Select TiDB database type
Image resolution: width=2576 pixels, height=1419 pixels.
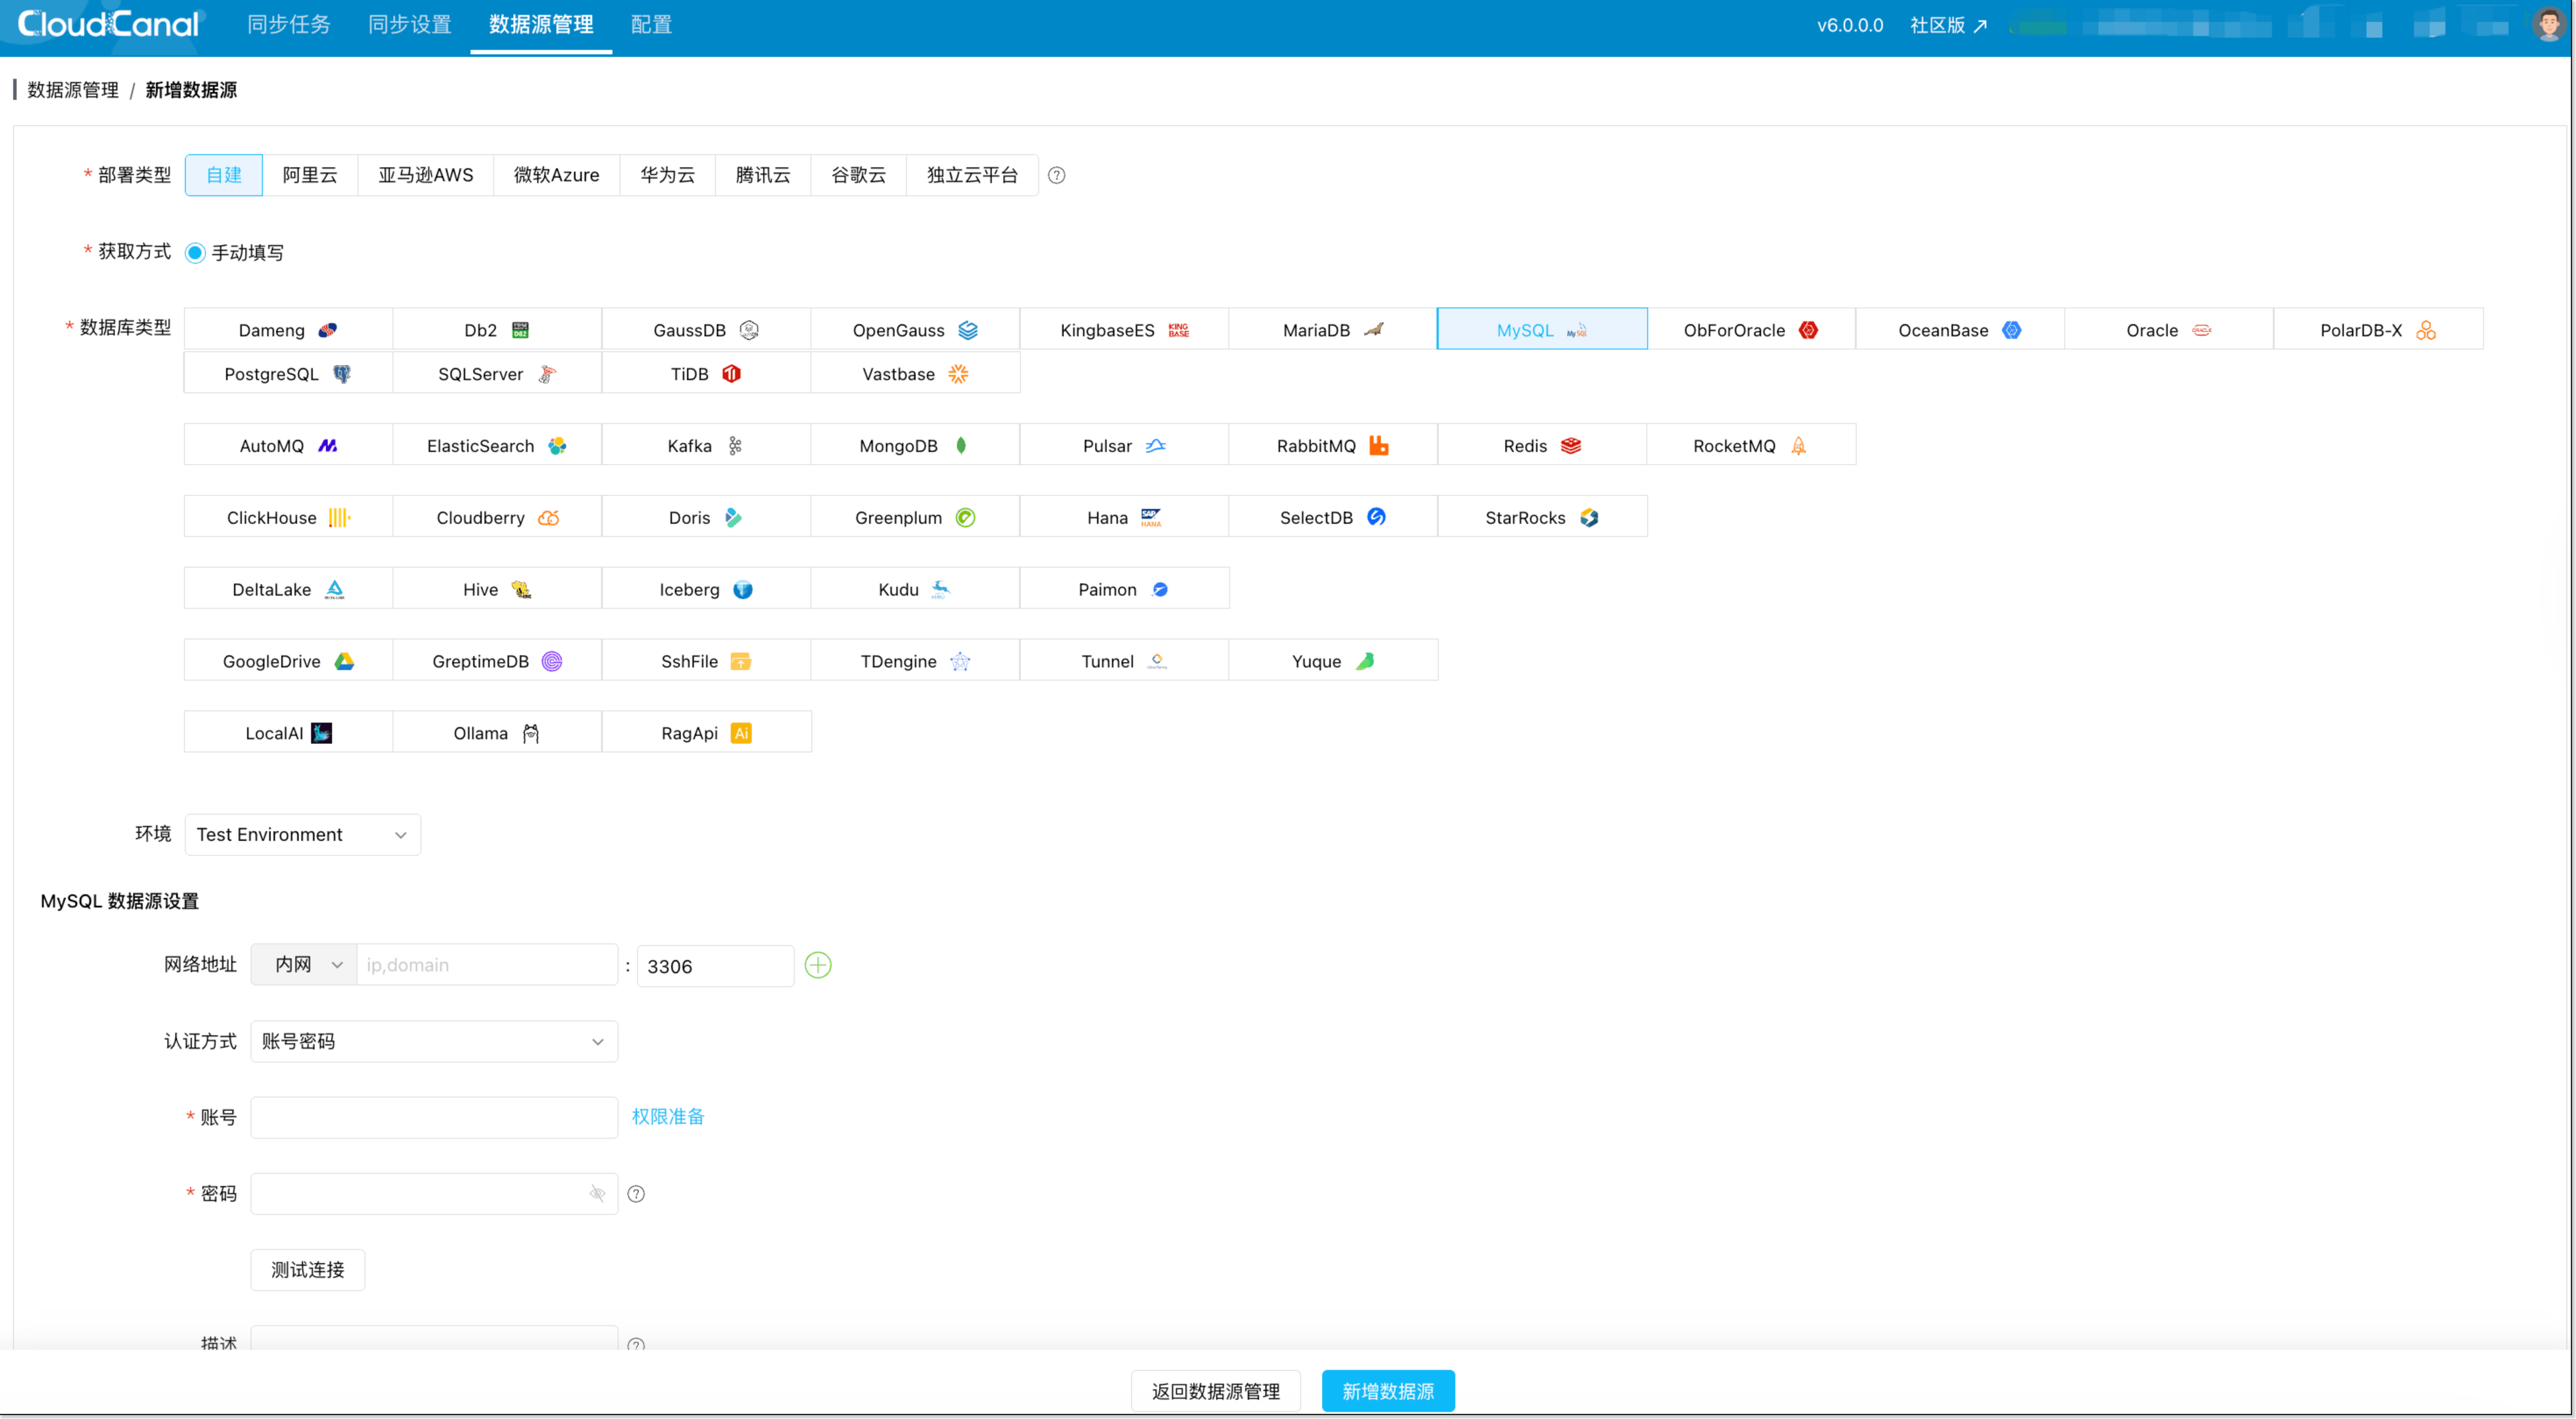tap(706, 374)
